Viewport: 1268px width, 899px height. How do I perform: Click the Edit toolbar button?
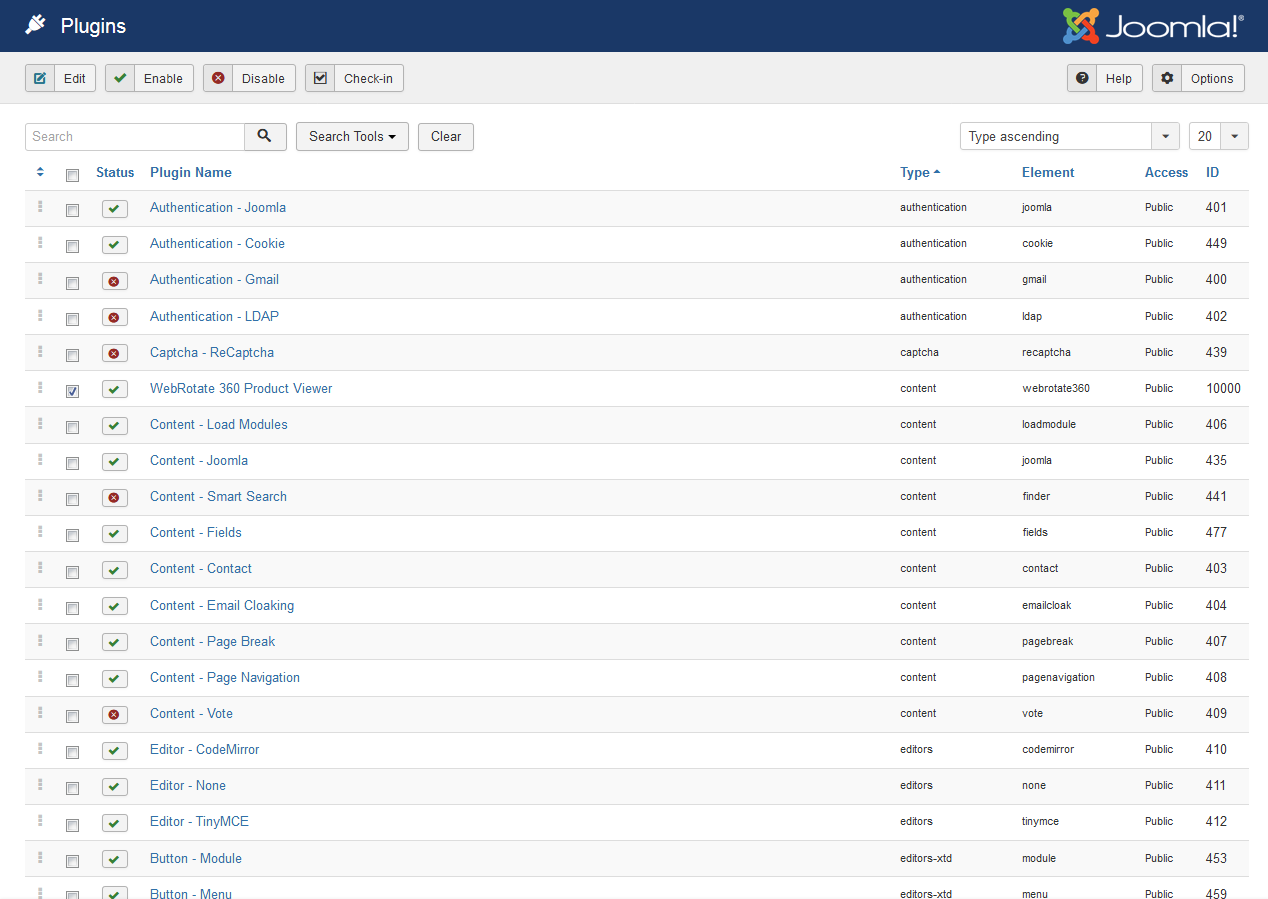60,78
